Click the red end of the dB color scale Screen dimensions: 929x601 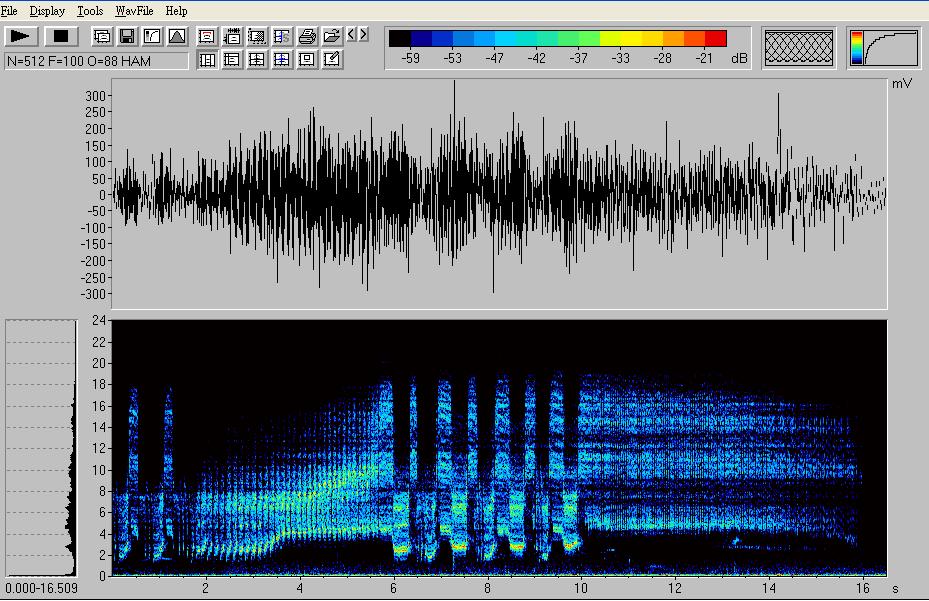pyautogui.click(x=715, y=39)
